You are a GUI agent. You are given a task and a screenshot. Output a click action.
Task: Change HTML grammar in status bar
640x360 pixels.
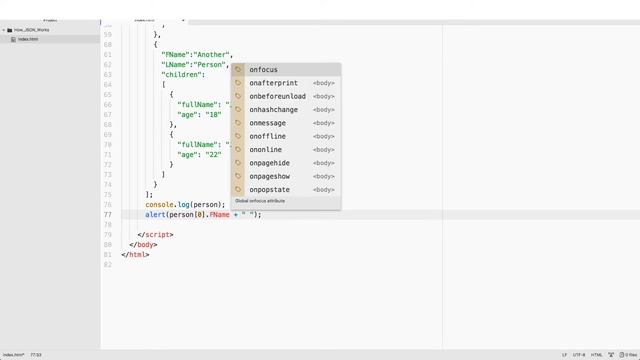pyautogui.click(x=596, y=355)
